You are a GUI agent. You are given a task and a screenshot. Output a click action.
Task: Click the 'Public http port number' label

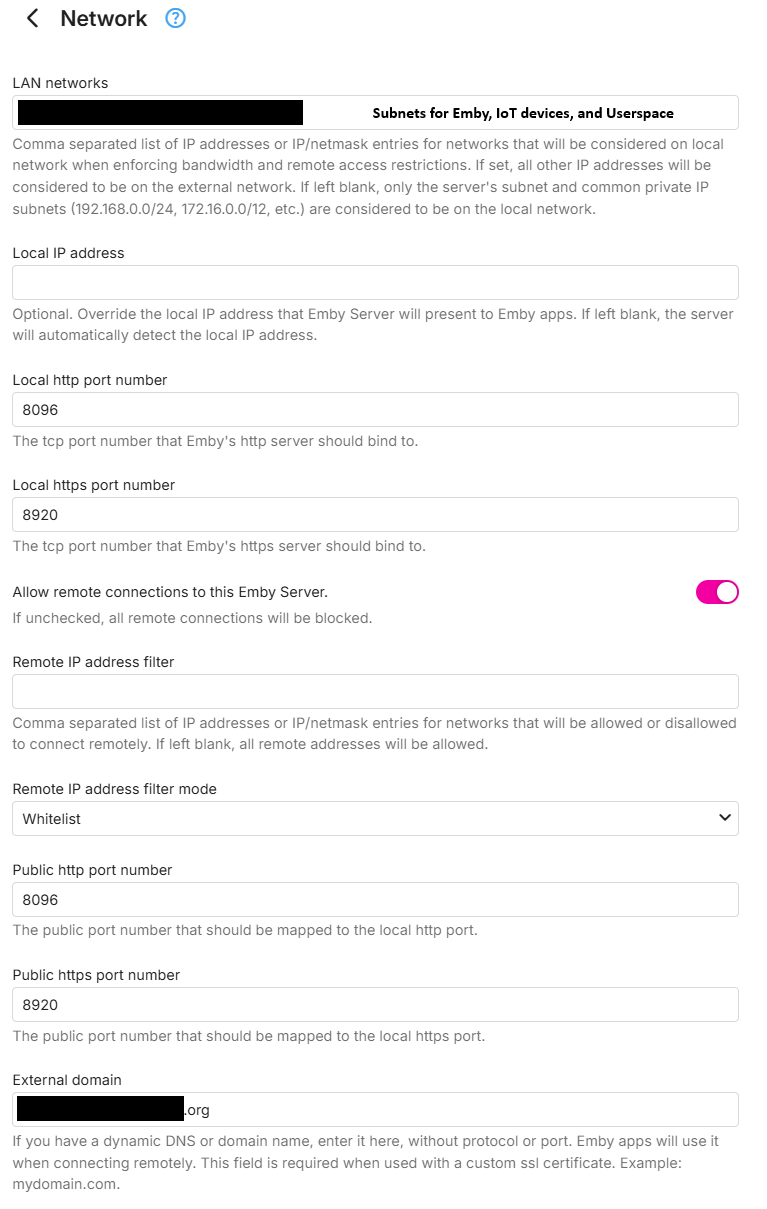pyautogui.click(x=92, y=870)
